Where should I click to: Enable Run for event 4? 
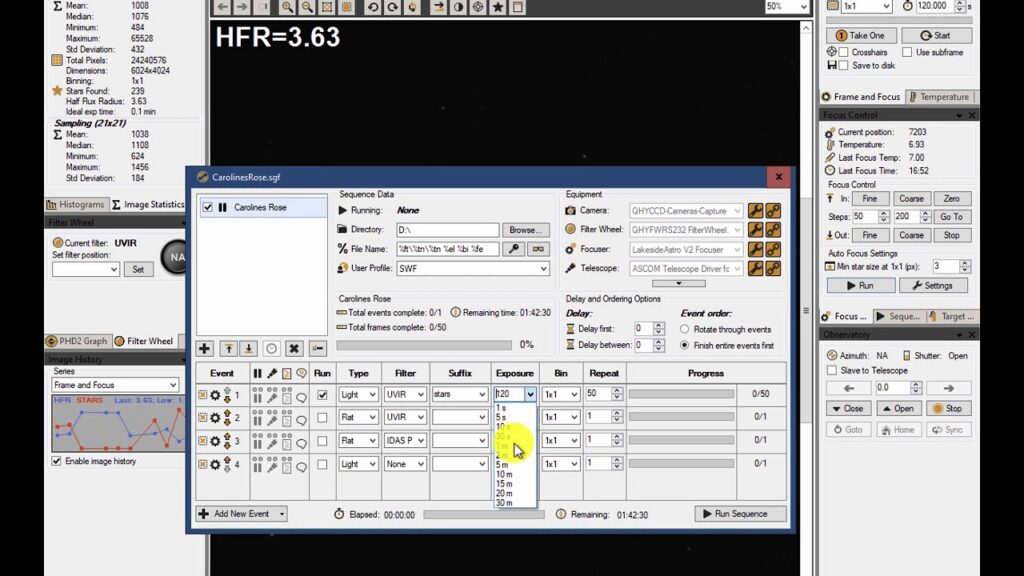point(322,464)
